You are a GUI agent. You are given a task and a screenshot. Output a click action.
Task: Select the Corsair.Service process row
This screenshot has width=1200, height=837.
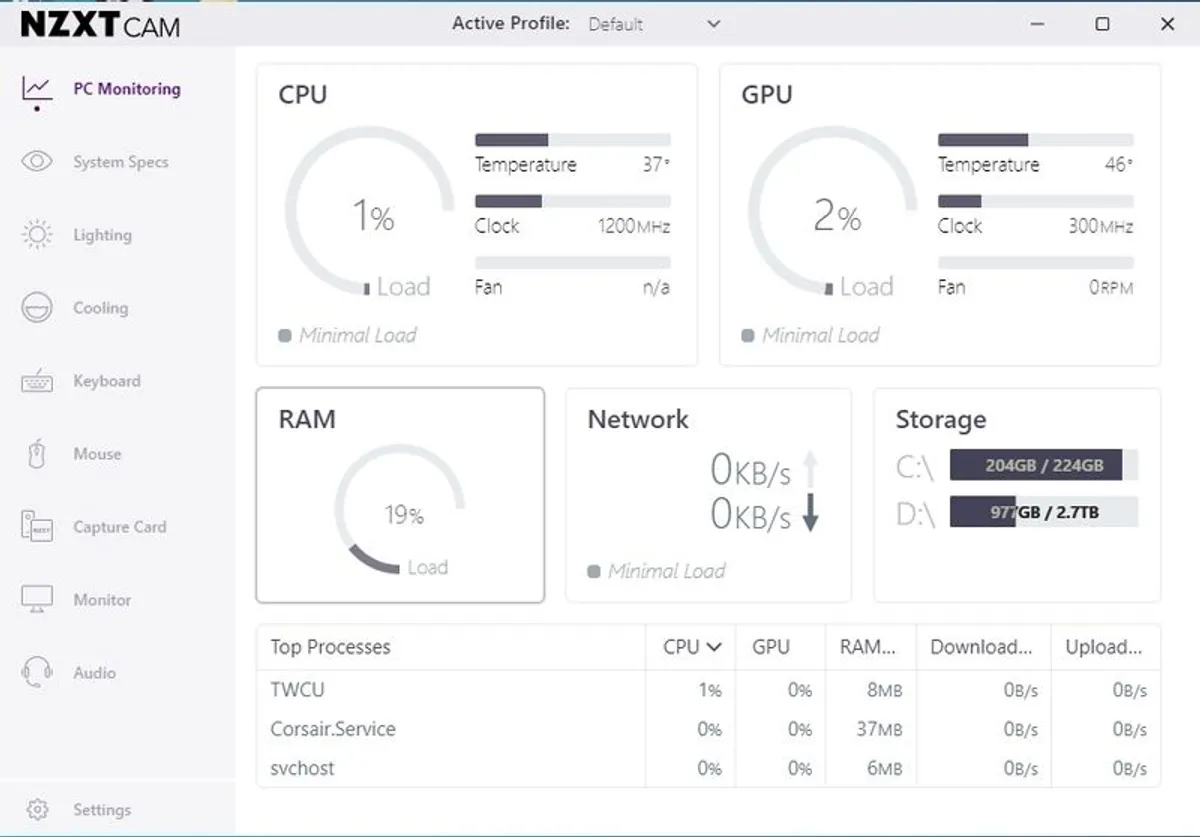point(708,729)
